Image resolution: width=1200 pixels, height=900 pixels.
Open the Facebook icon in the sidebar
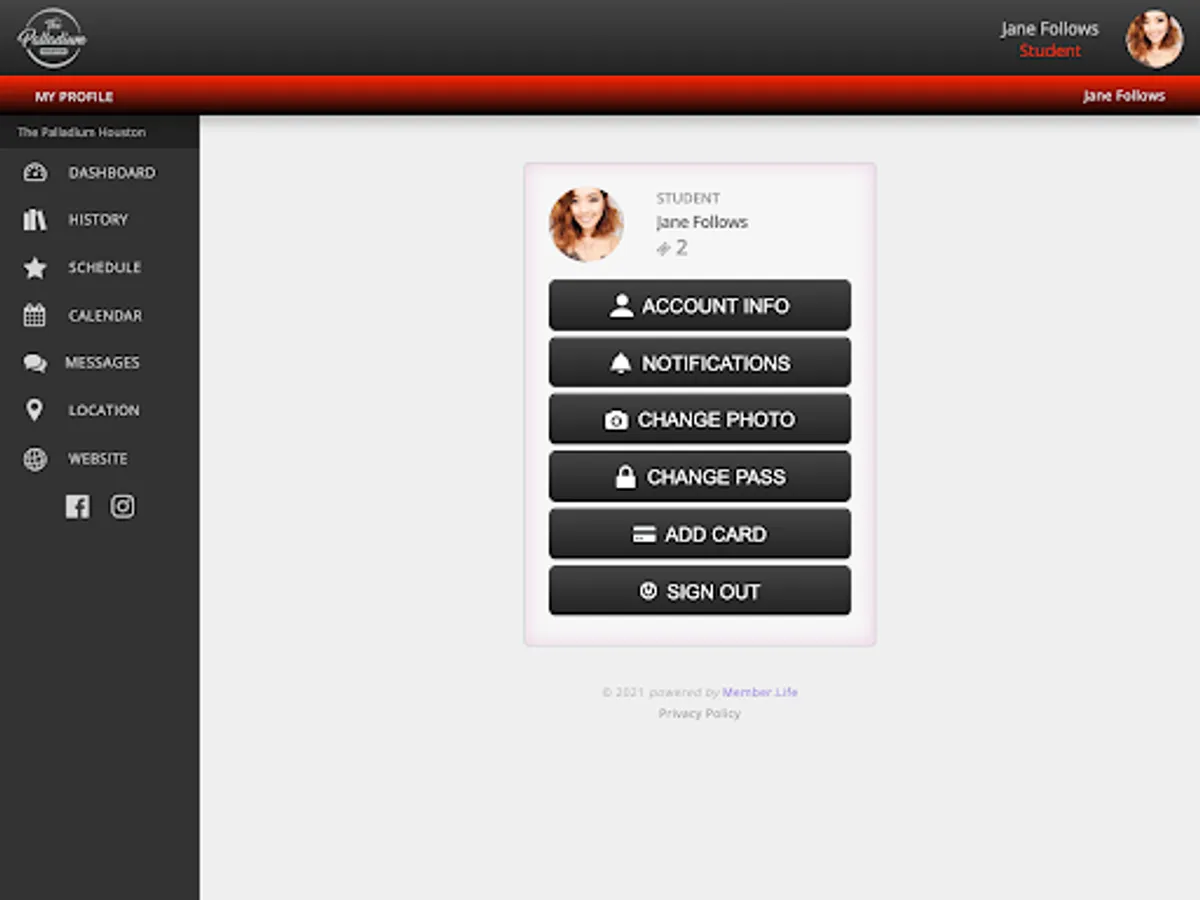(77, 507)
